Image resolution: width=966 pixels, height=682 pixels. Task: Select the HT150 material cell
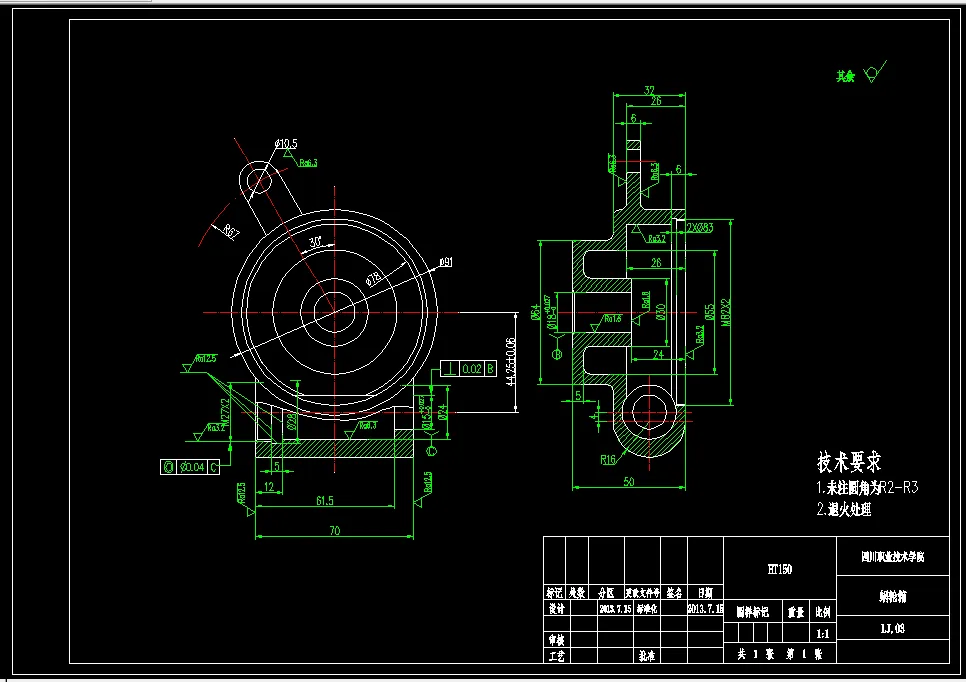780,569
